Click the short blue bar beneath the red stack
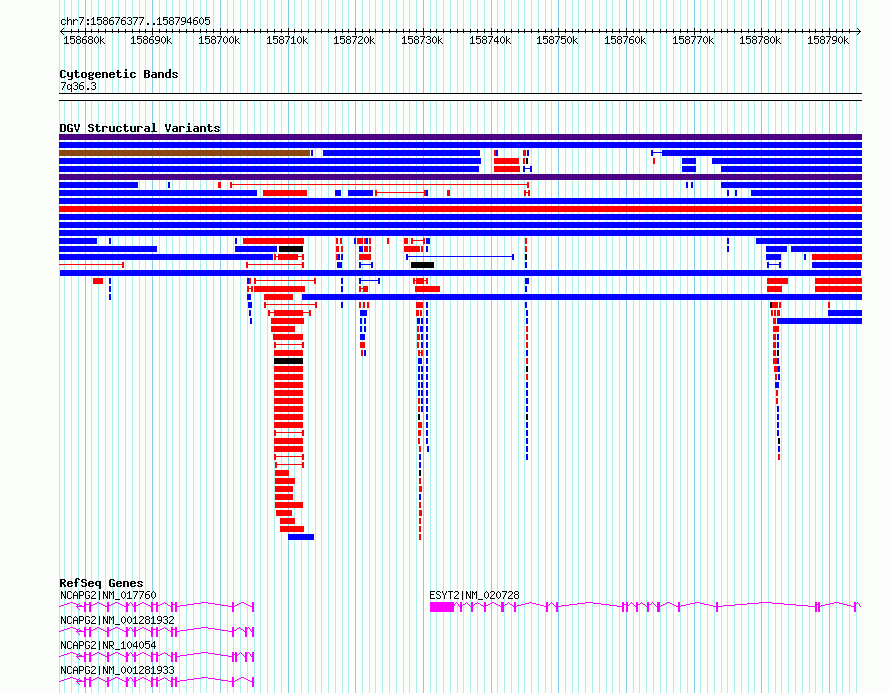The width and height of the screenshot is (890, 693). point(301,537)
